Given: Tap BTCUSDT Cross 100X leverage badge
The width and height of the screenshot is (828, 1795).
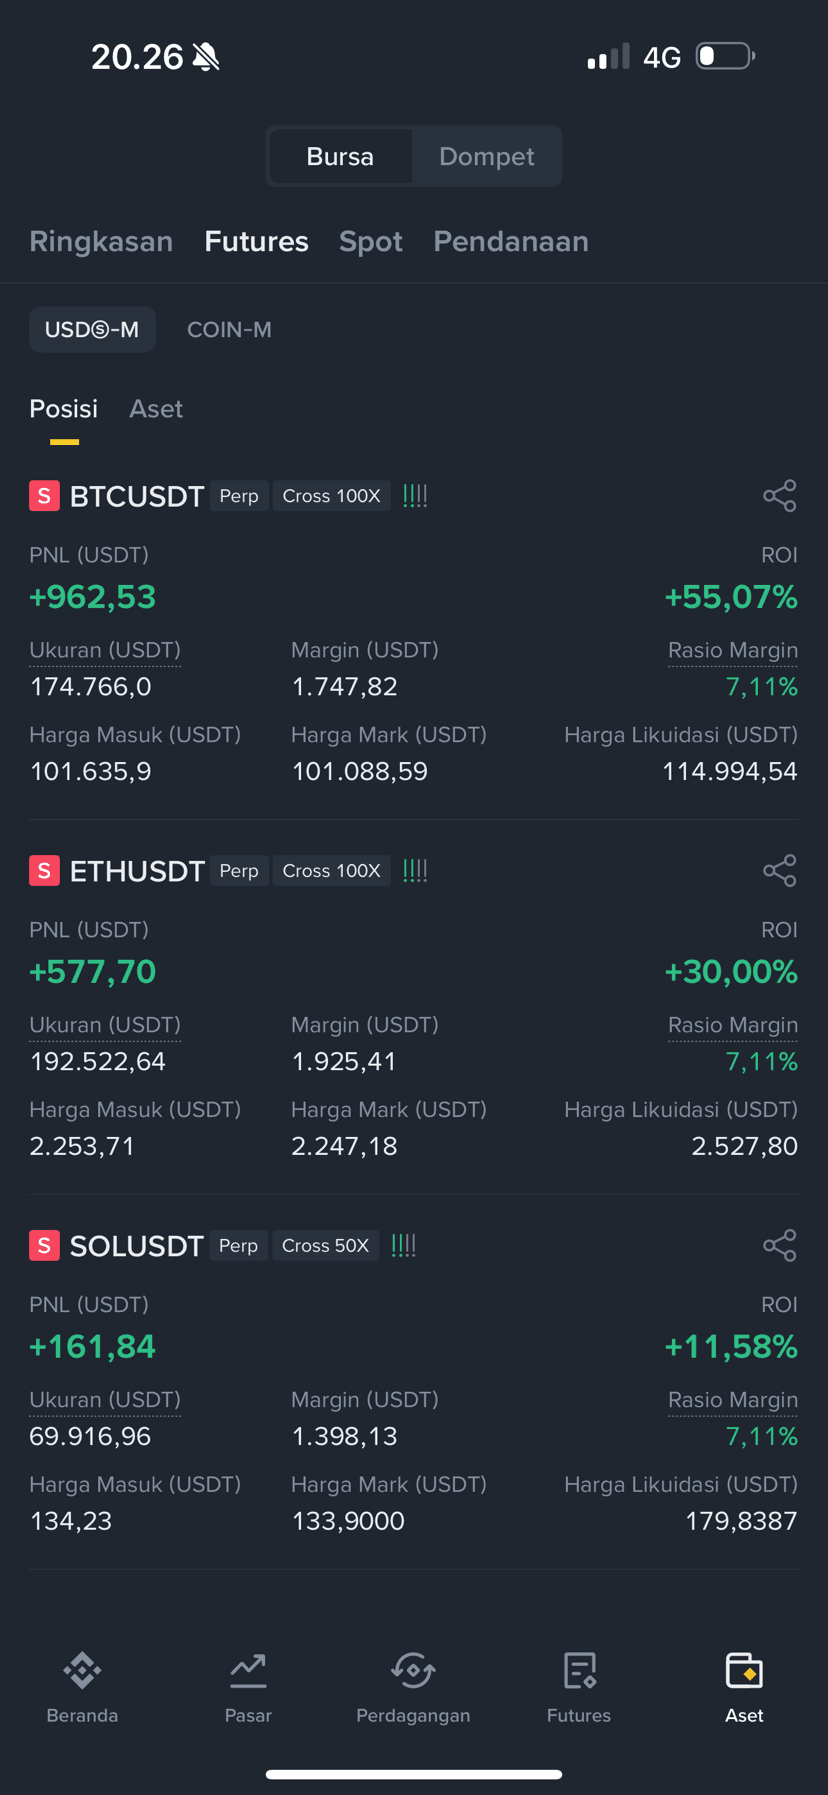Looking at the screenshot, I should point(331,496).
